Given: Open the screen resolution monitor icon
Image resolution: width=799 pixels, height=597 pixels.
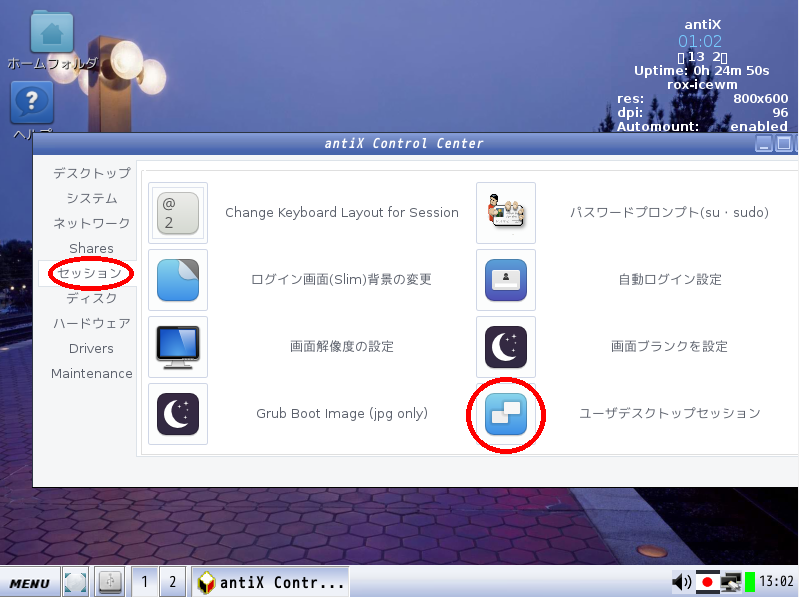Looking at the screenshot, I should click(178, 347).
